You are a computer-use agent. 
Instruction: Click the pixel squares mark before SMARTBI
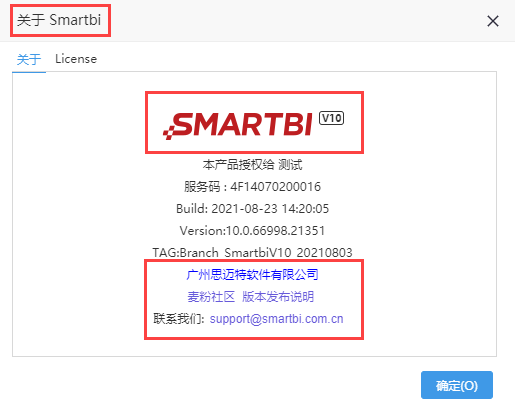click(169, 132)
